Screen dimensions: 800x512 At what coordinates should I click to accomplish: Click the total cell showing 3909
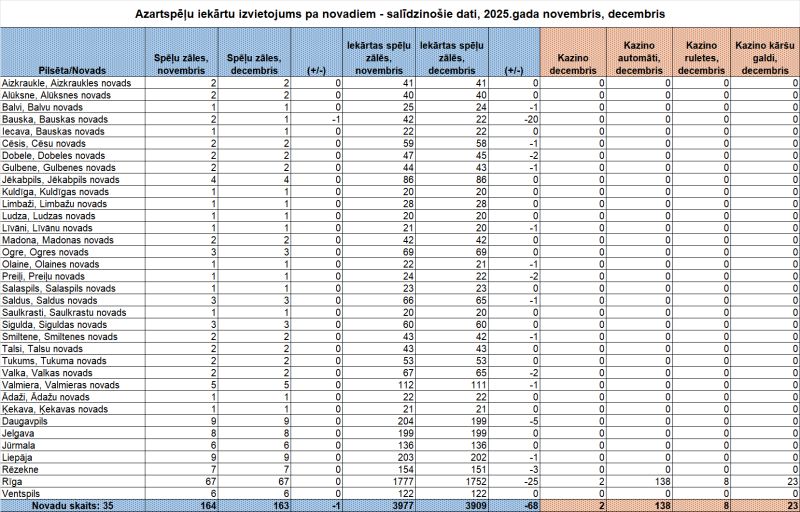(x=453, y=506)
